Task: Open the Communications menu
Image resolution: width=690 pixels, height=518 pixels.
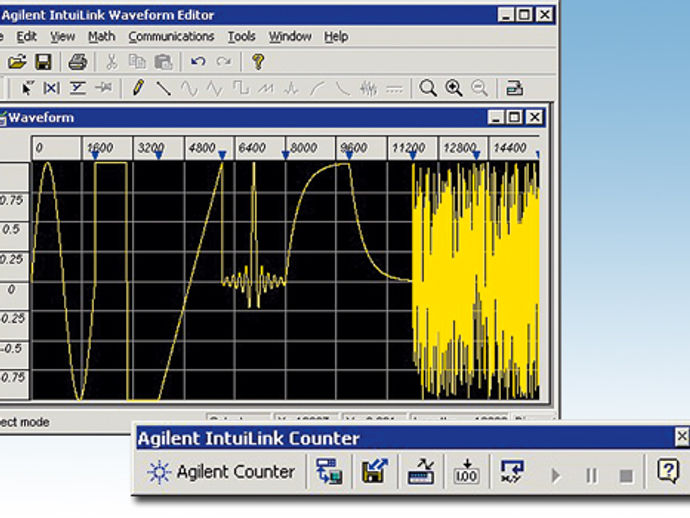Action: pyautogui.click(x=171, y=37)
